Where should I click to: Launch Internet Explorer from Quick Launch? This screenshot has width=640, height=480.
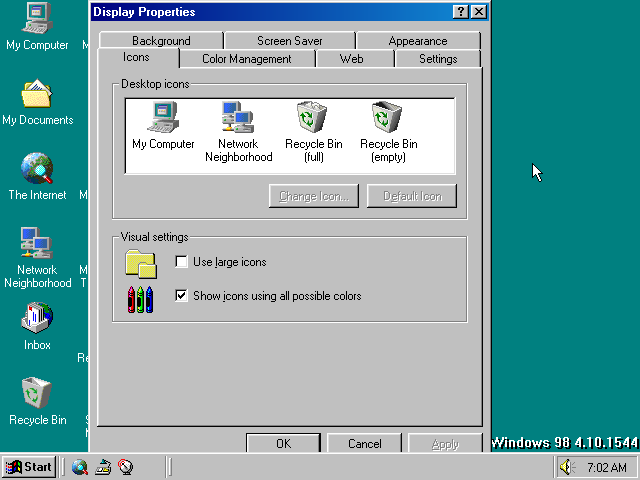(80, 467)
